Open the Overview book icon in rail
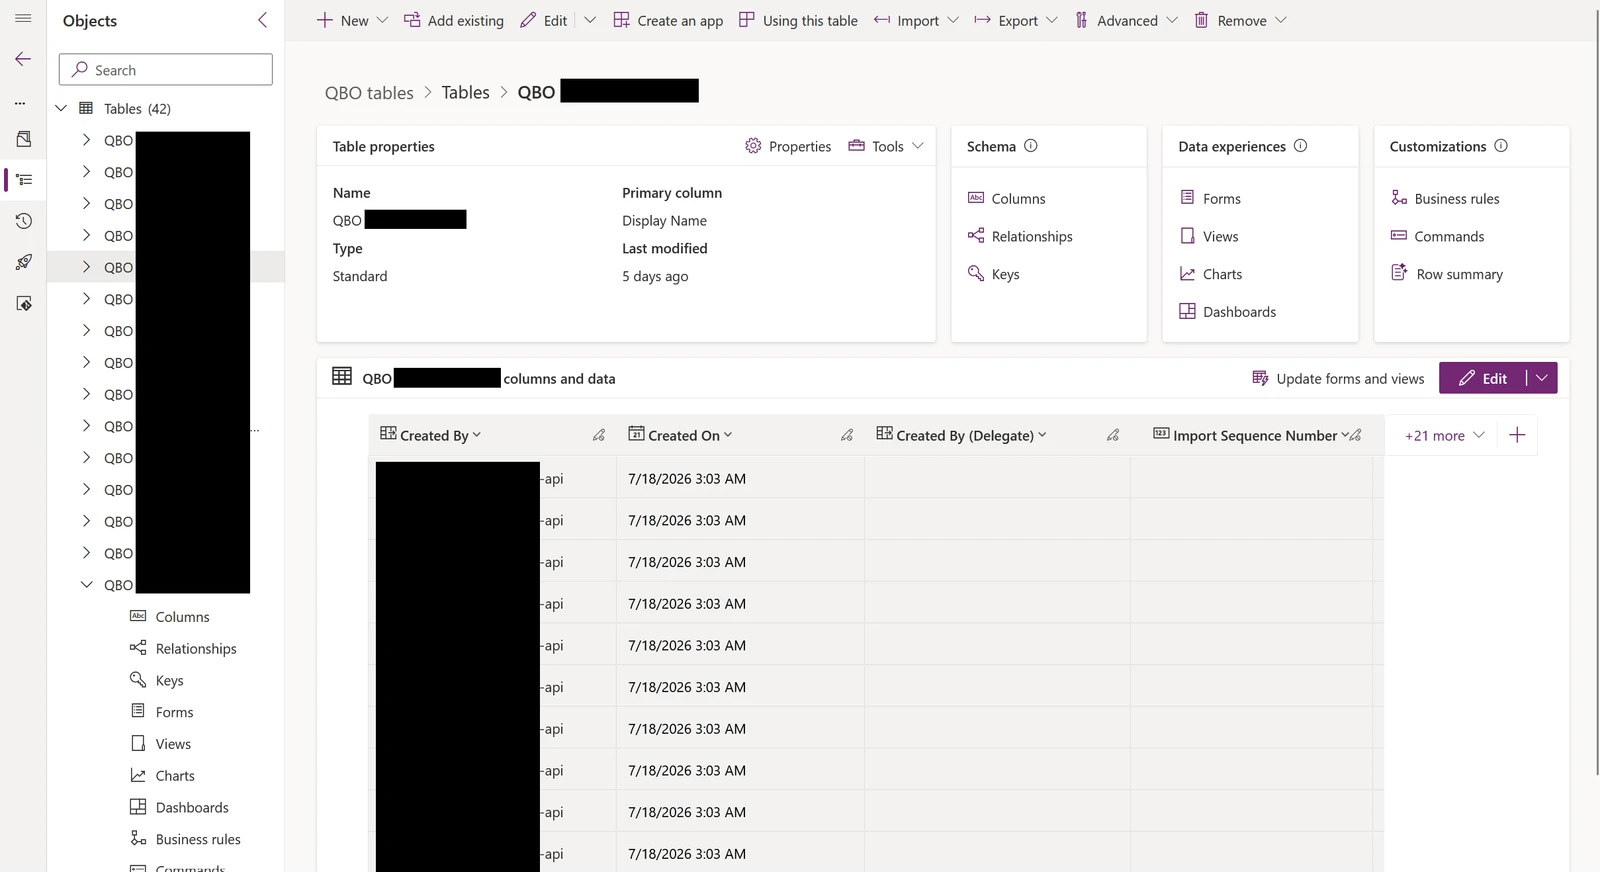1600x872 pixels. 24,139
